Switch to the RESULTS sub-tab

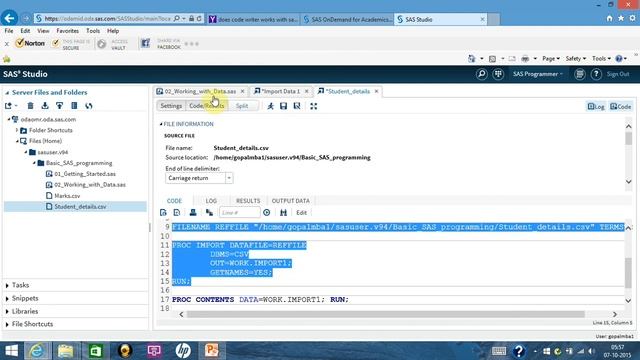(x=248, y=201)
